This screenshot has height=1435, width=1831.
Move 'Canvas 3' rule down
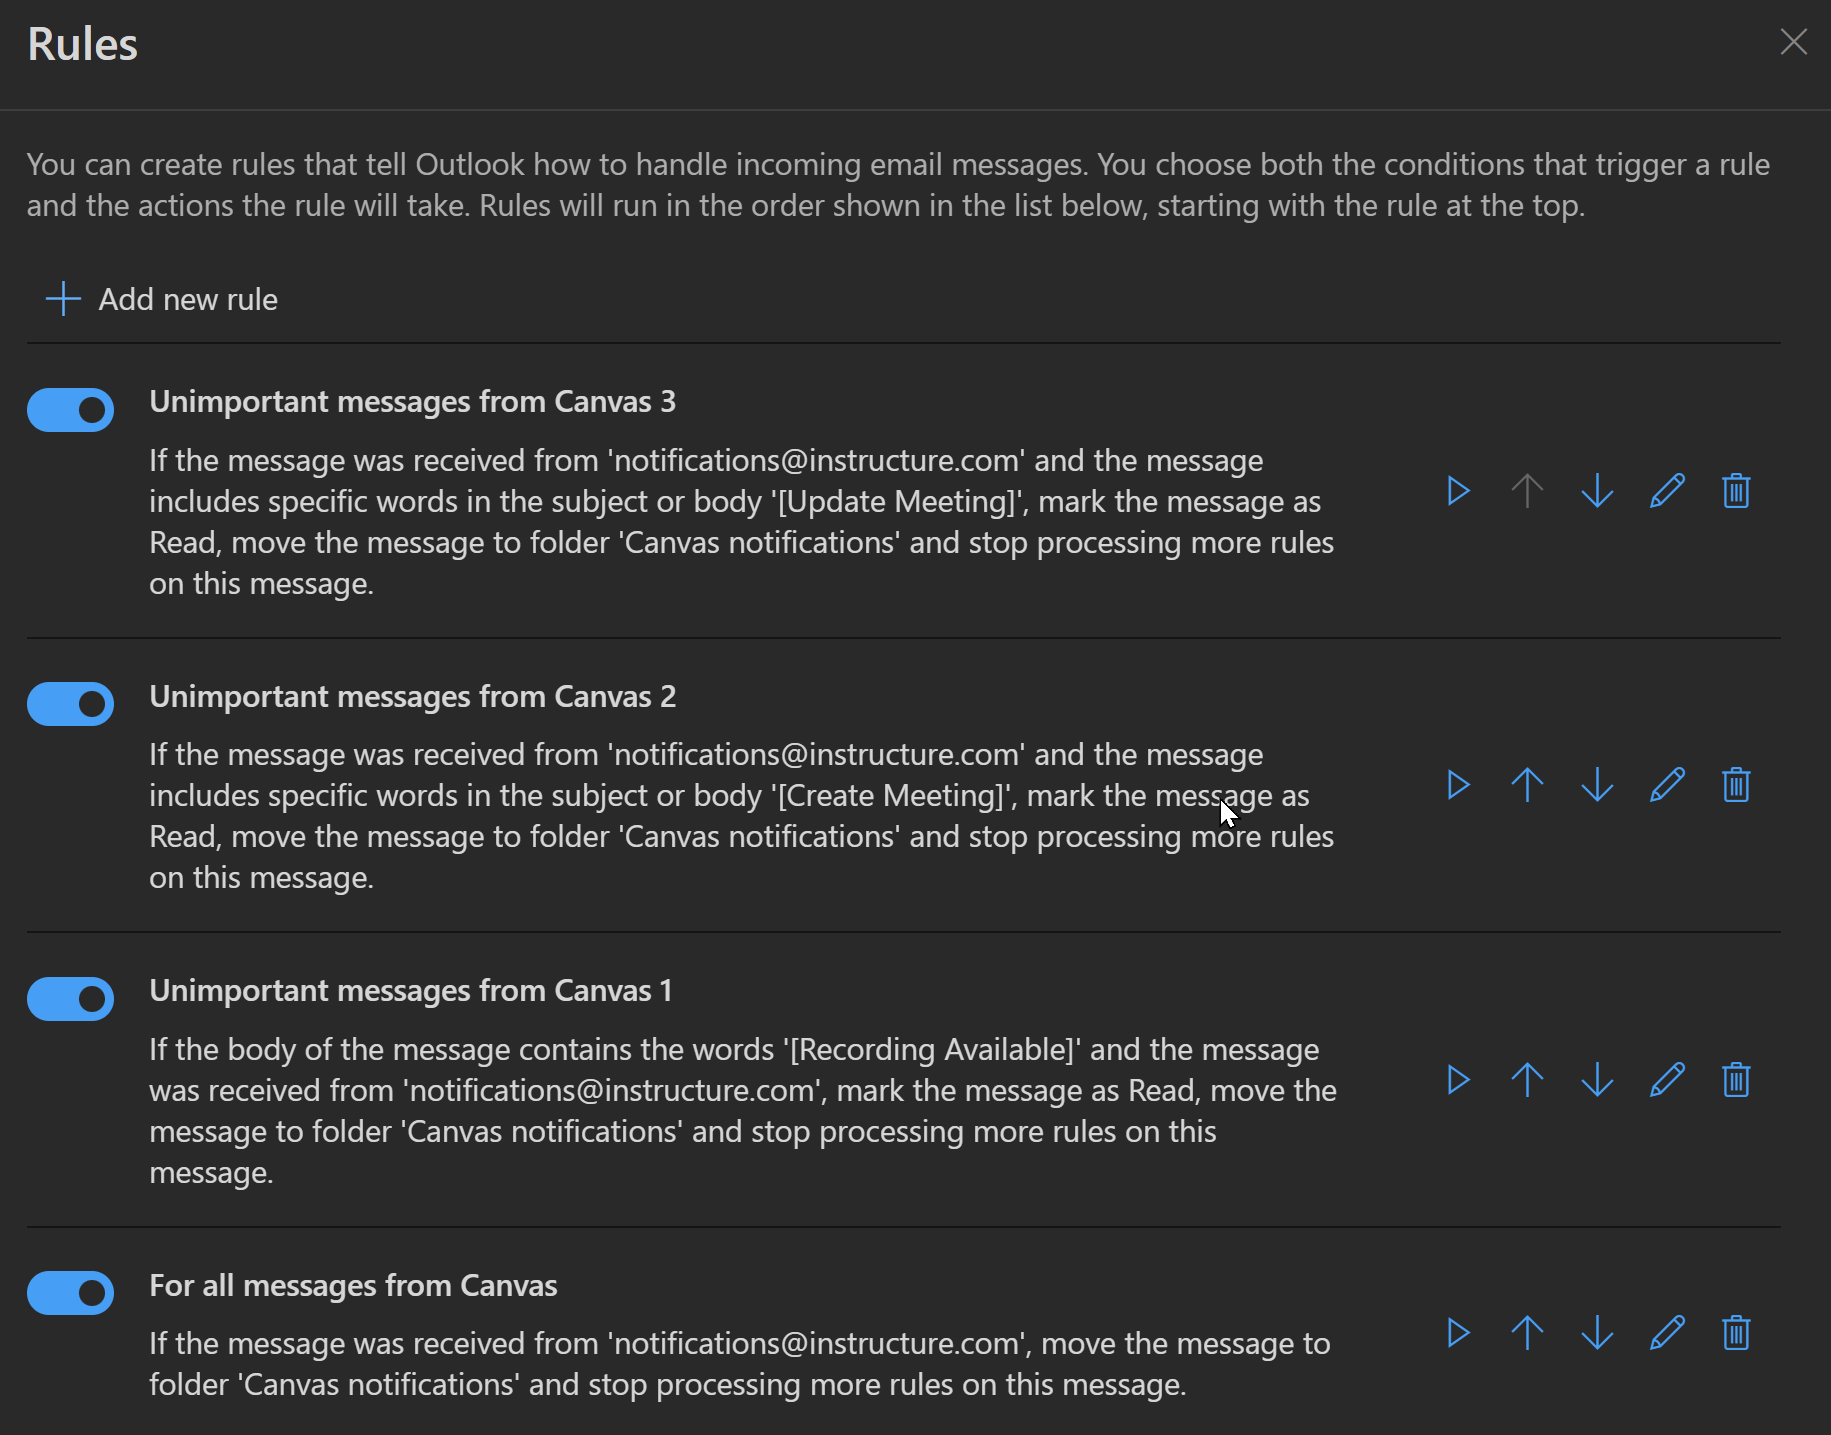tap(1597, 491)
